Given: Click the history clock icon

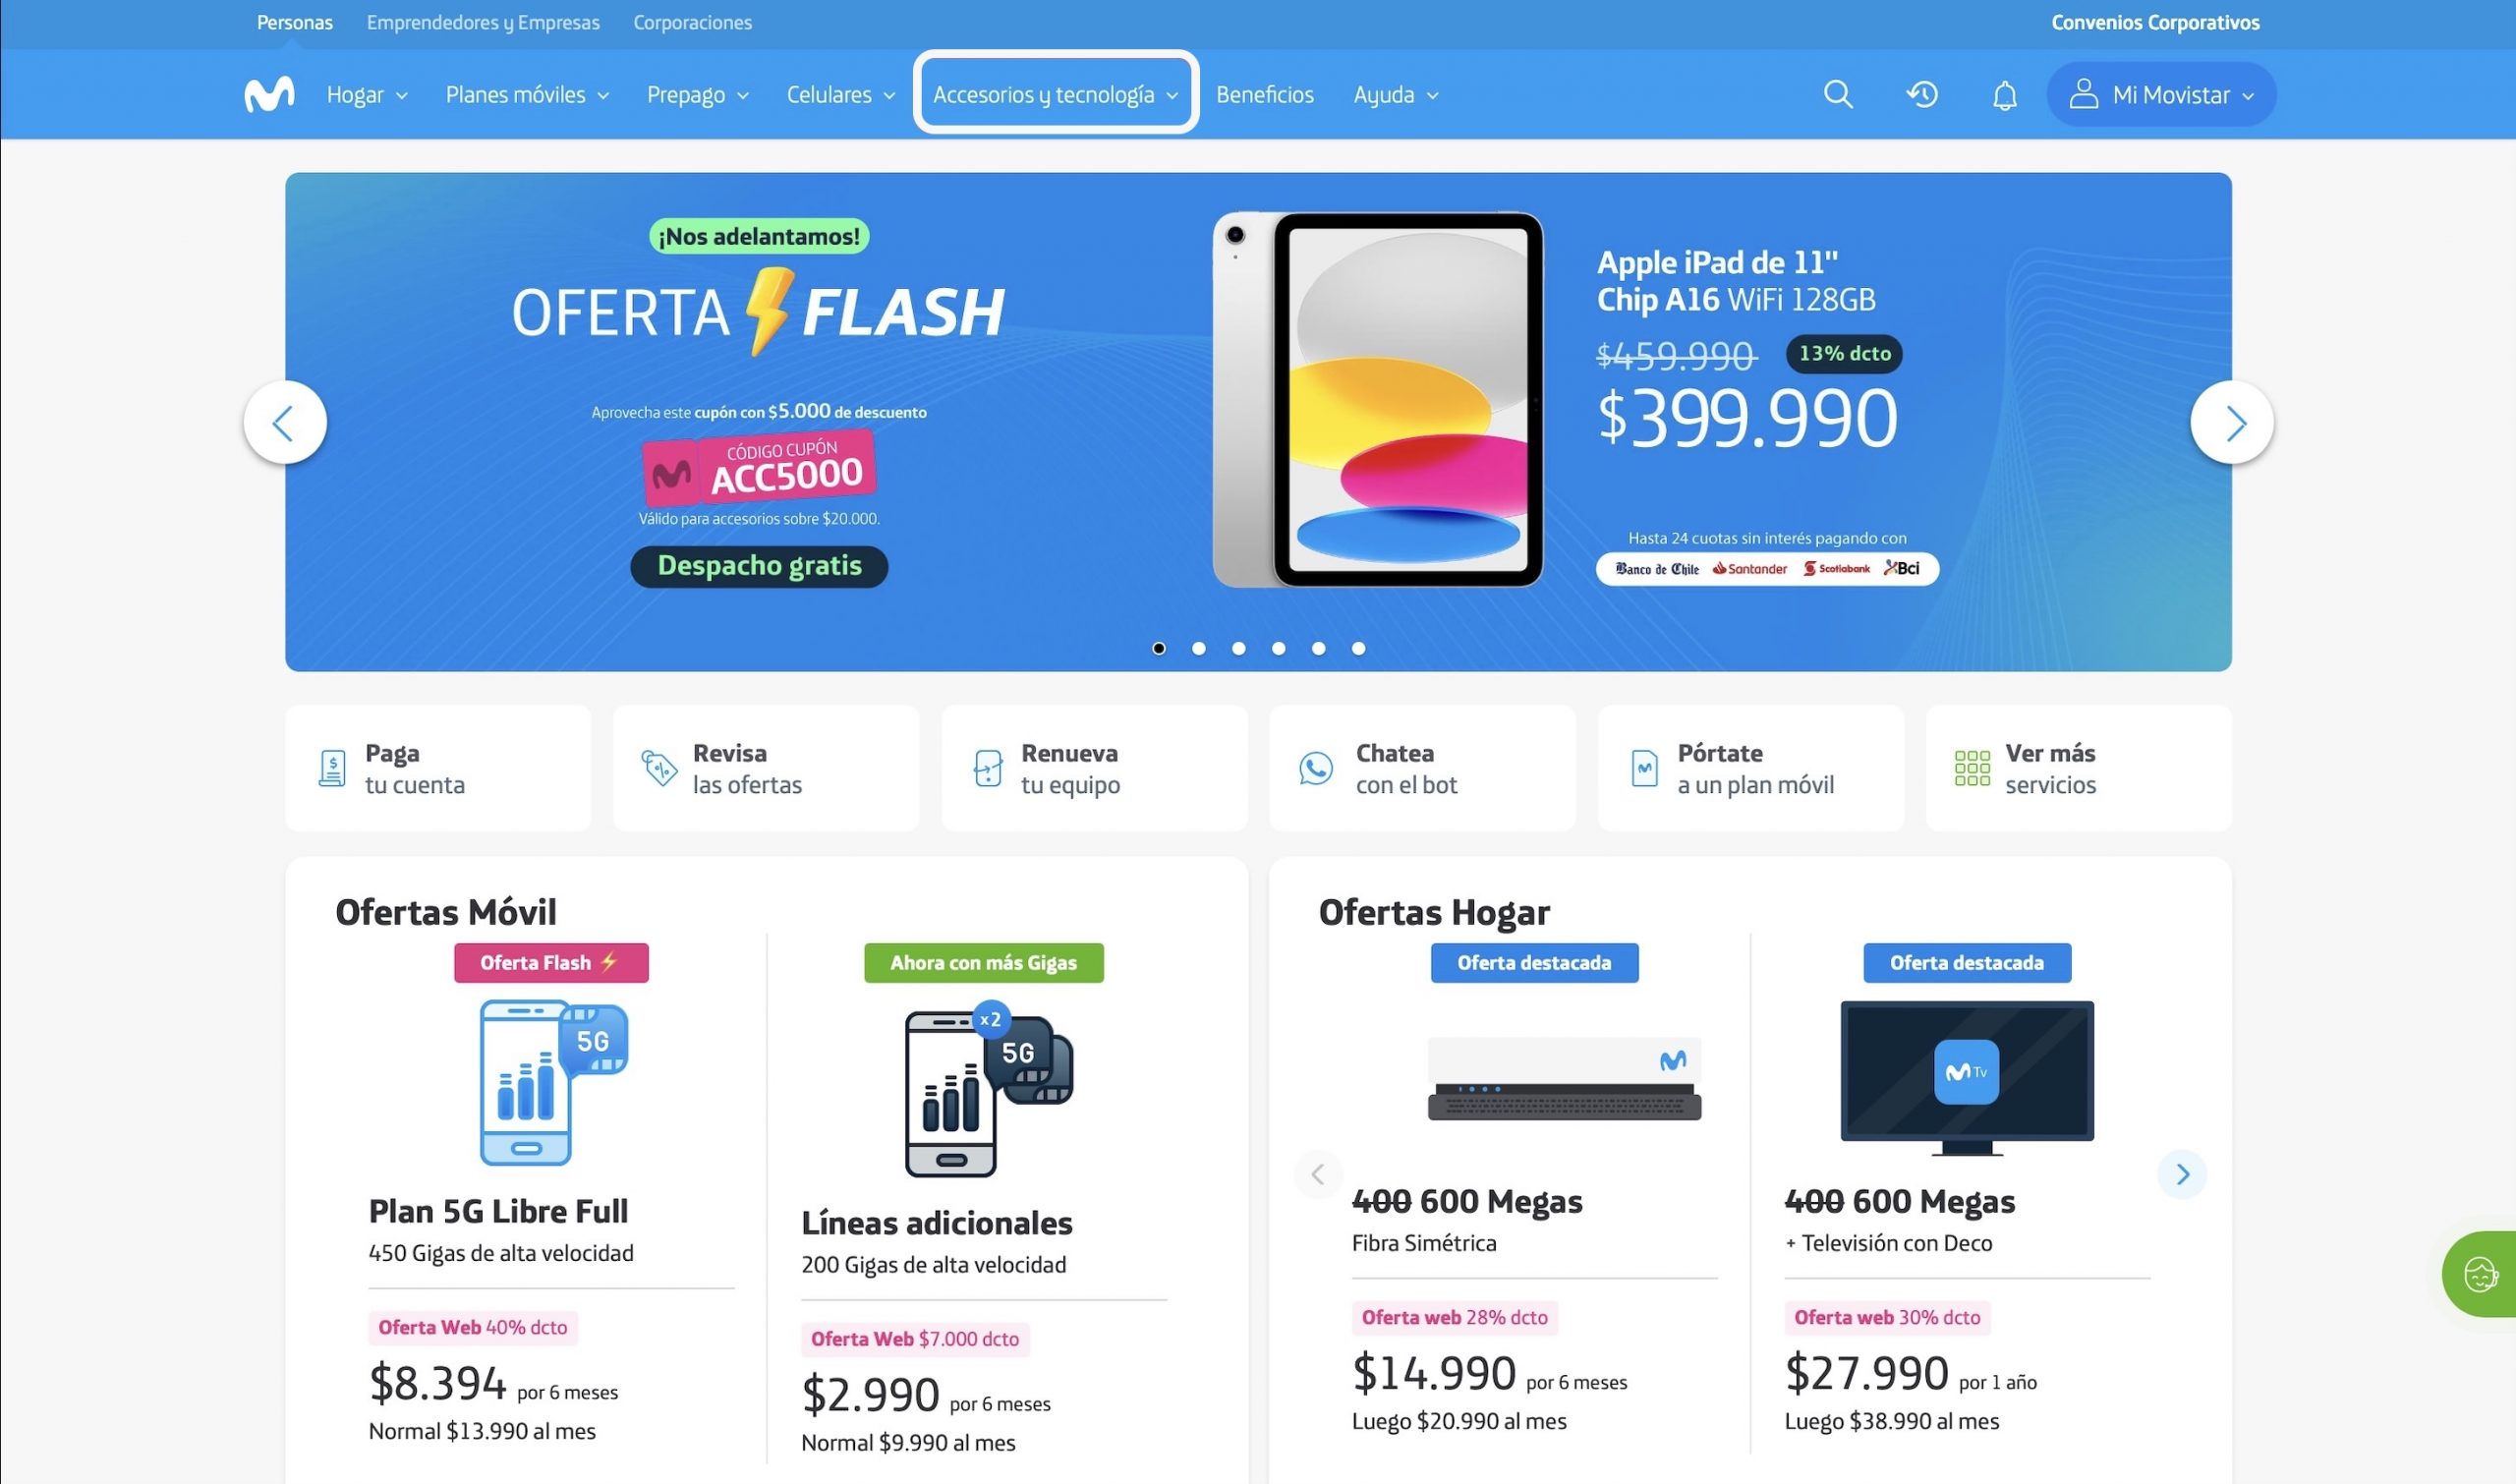Looking at the screenshot, I should click(x=1921, y=94).
